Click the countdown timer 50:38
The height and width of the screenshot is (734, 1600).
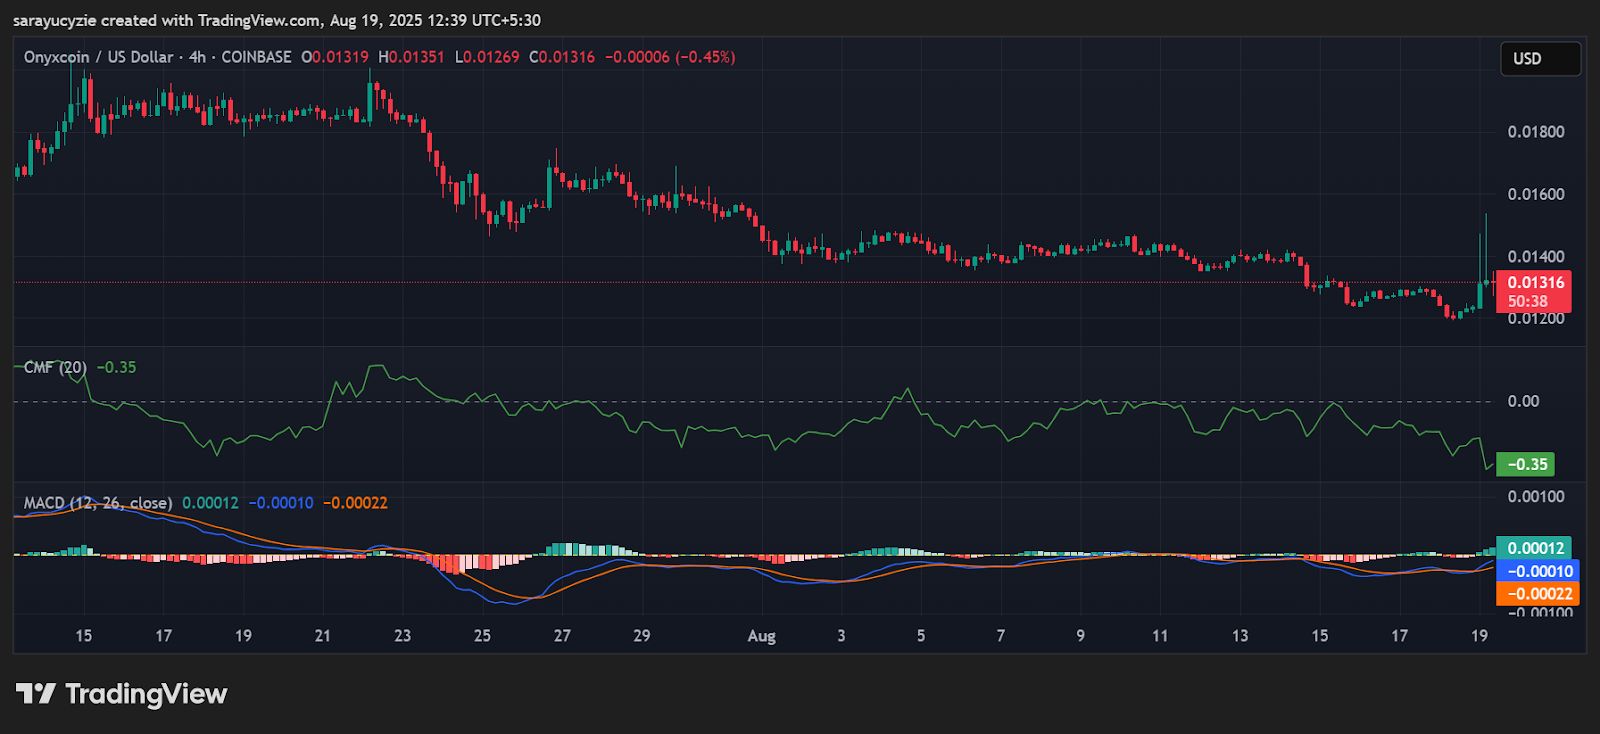point(1528,301)
